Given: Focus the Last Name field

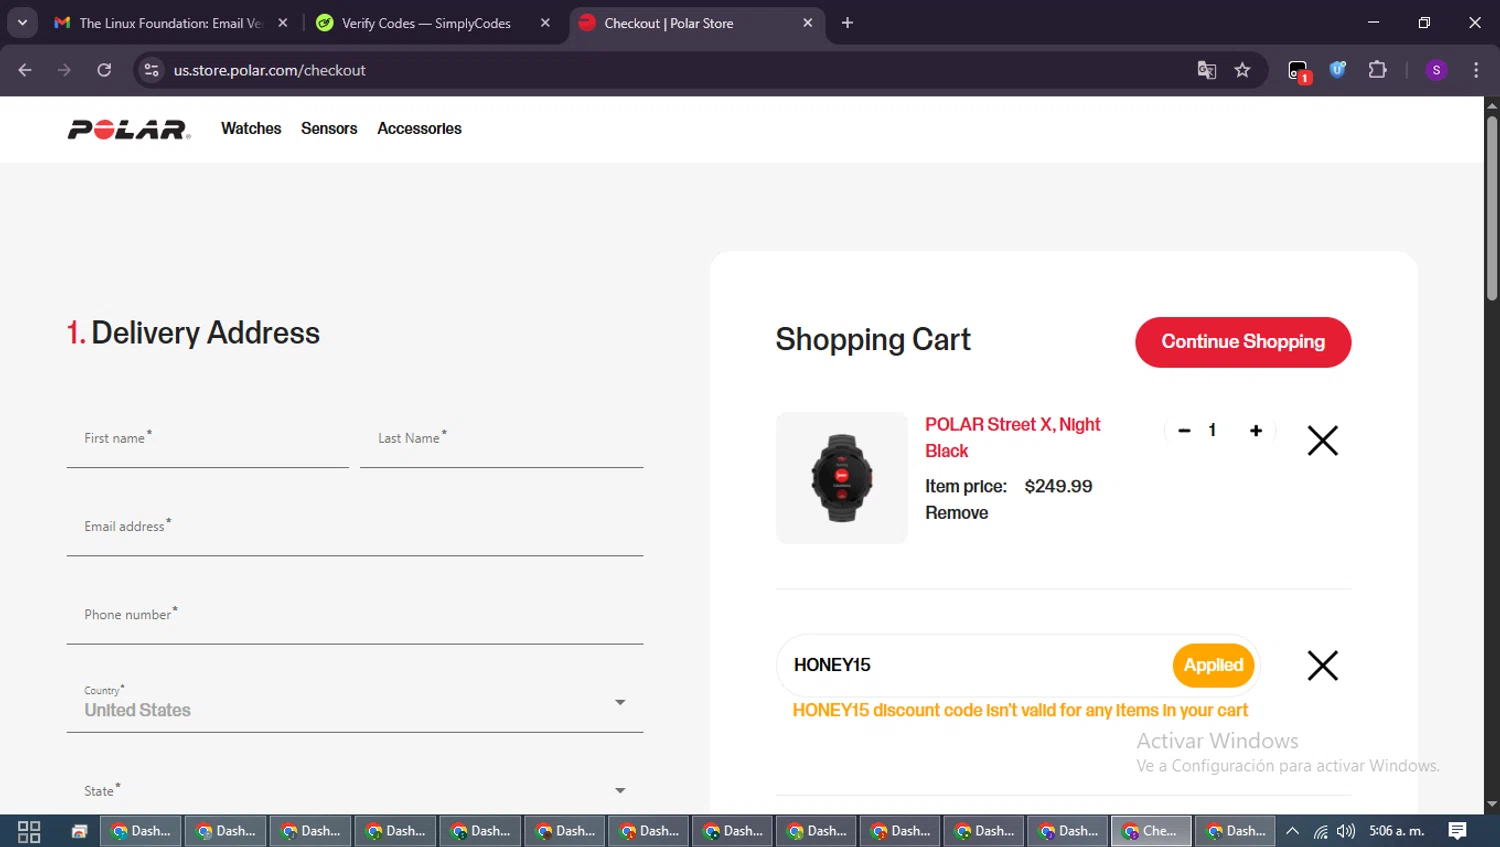Looking at the screenshot, I should click(x=501, y=440).
